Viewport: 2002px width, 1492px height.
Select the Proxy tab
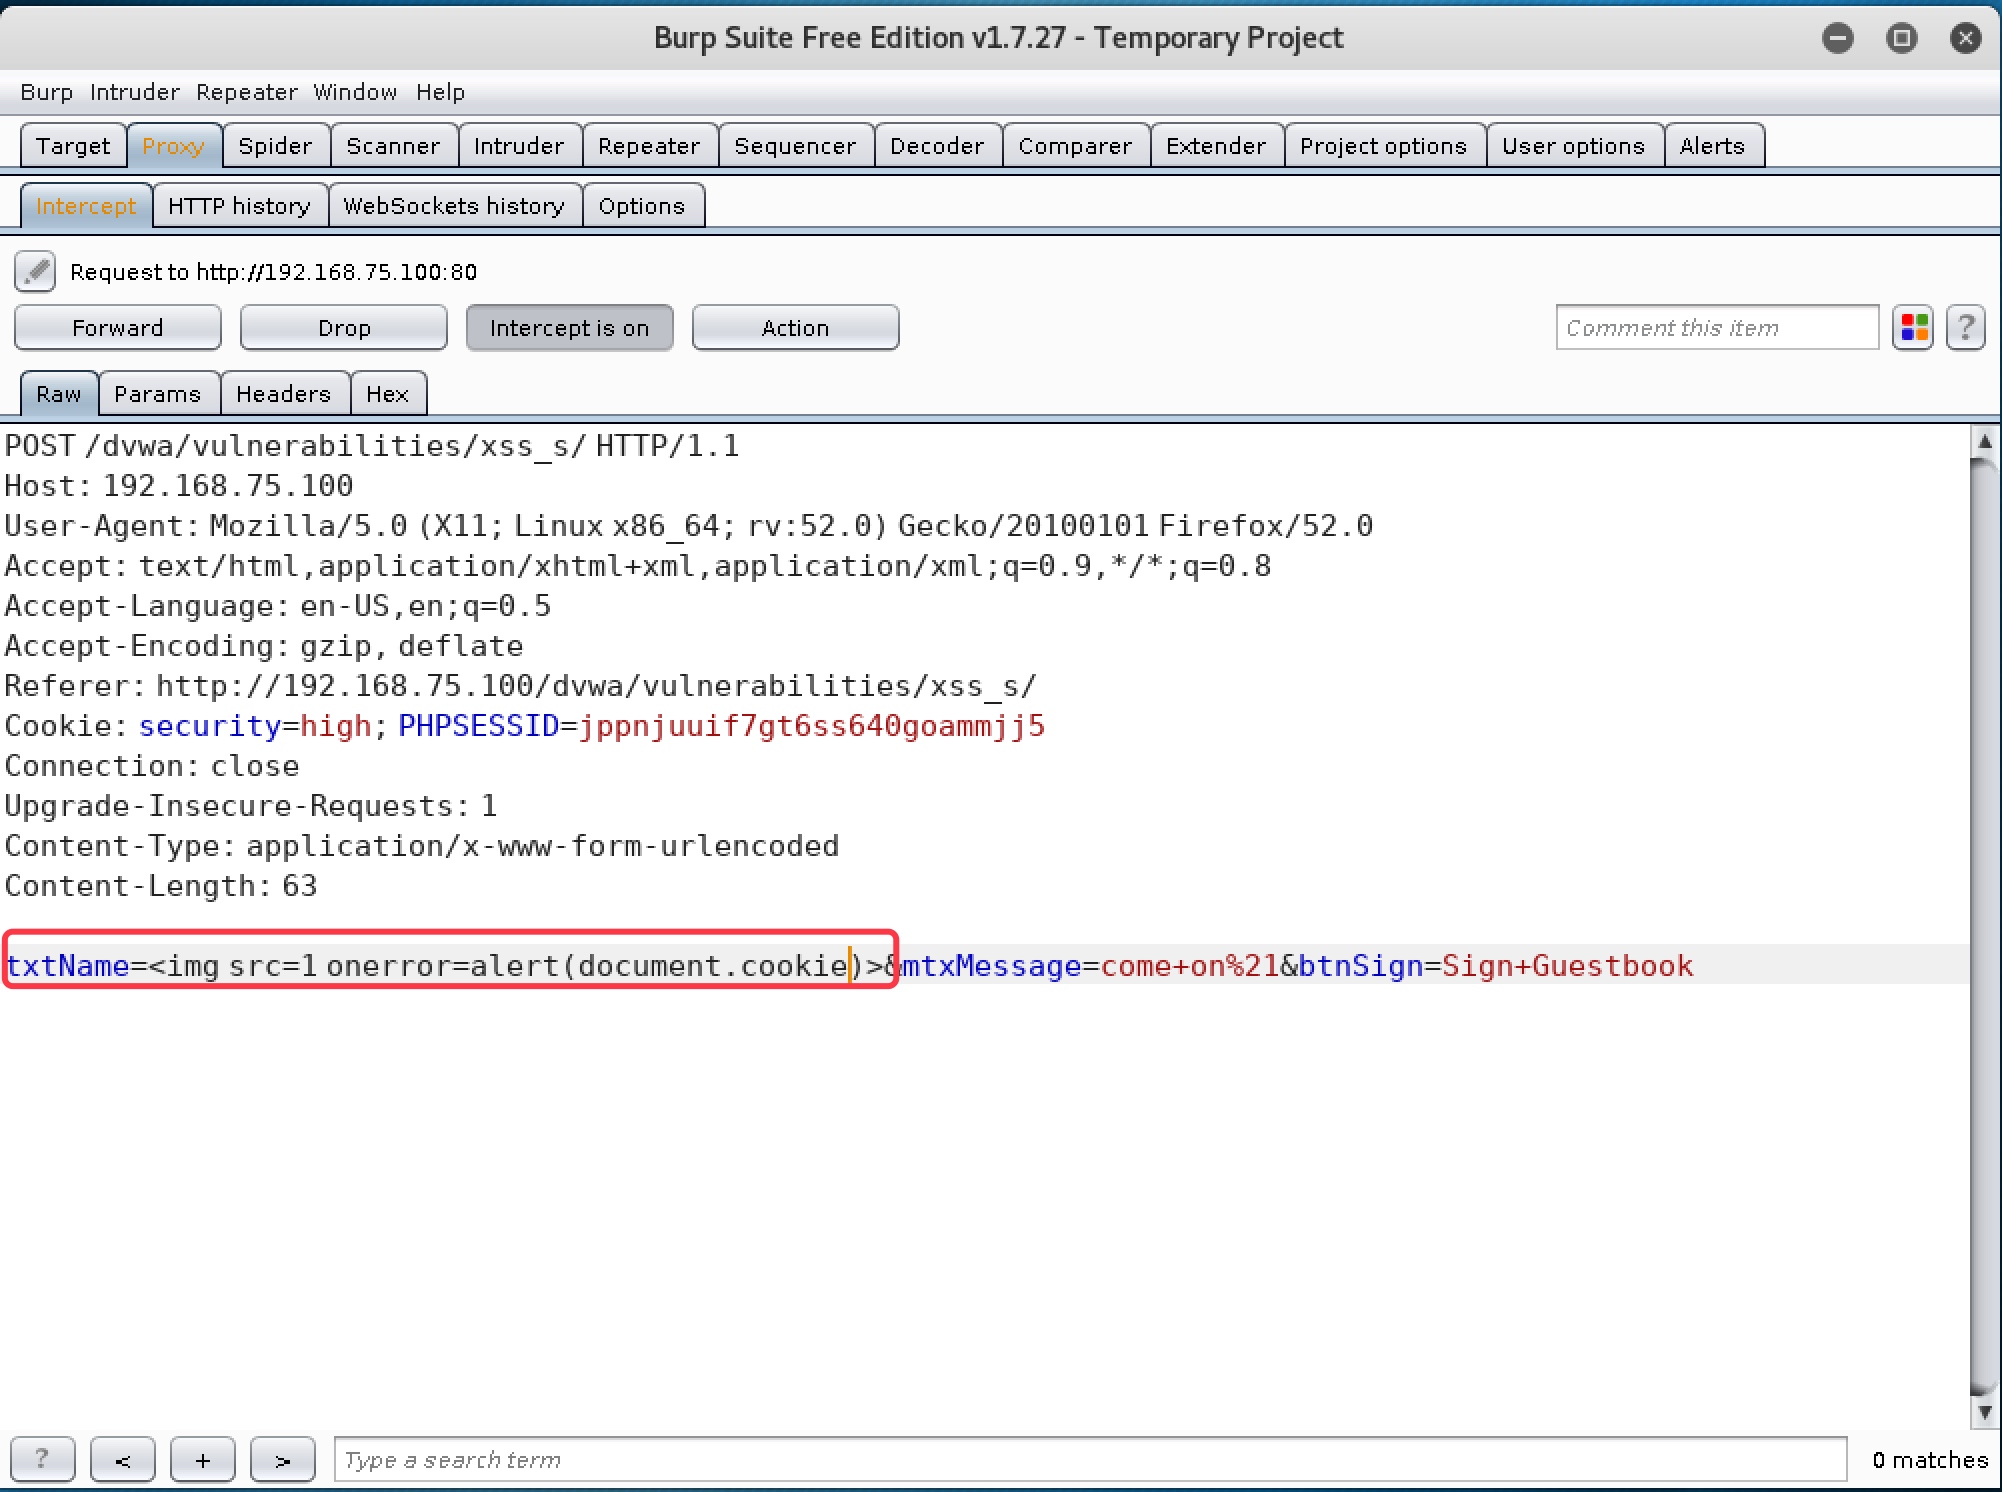click(174, 146)
